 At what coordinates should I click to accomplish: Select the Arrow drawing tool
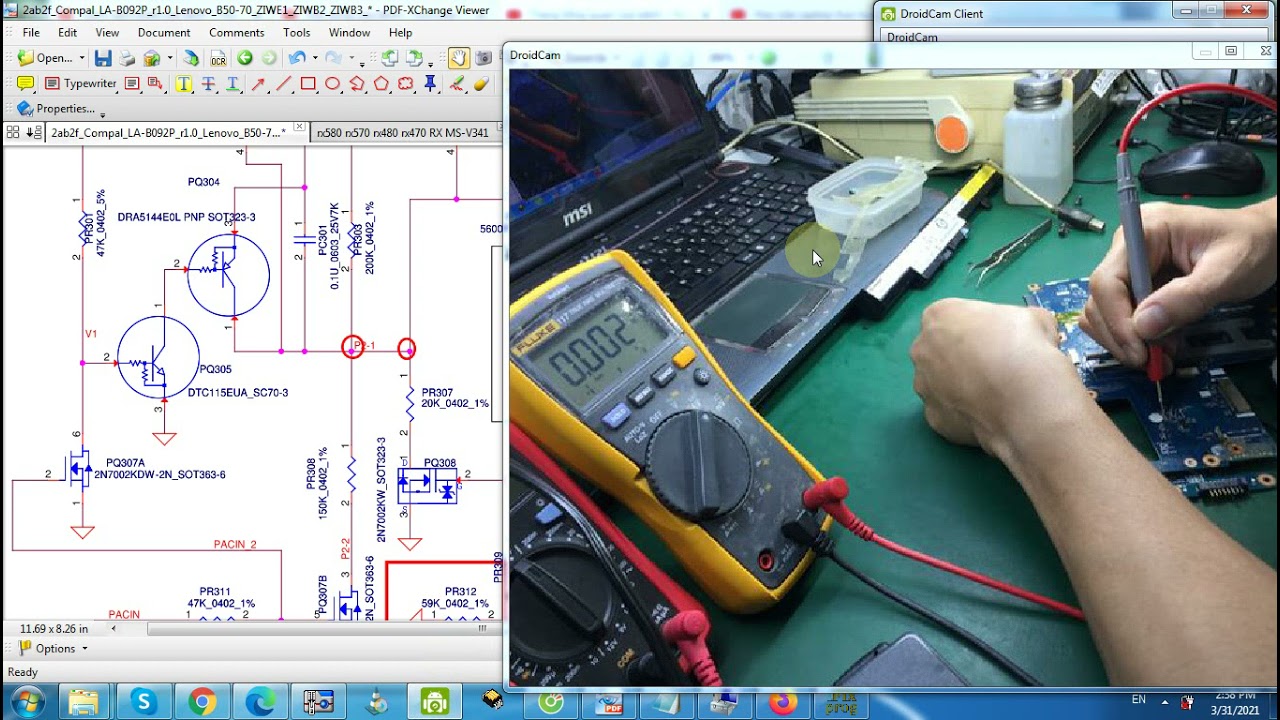[258, 83]
